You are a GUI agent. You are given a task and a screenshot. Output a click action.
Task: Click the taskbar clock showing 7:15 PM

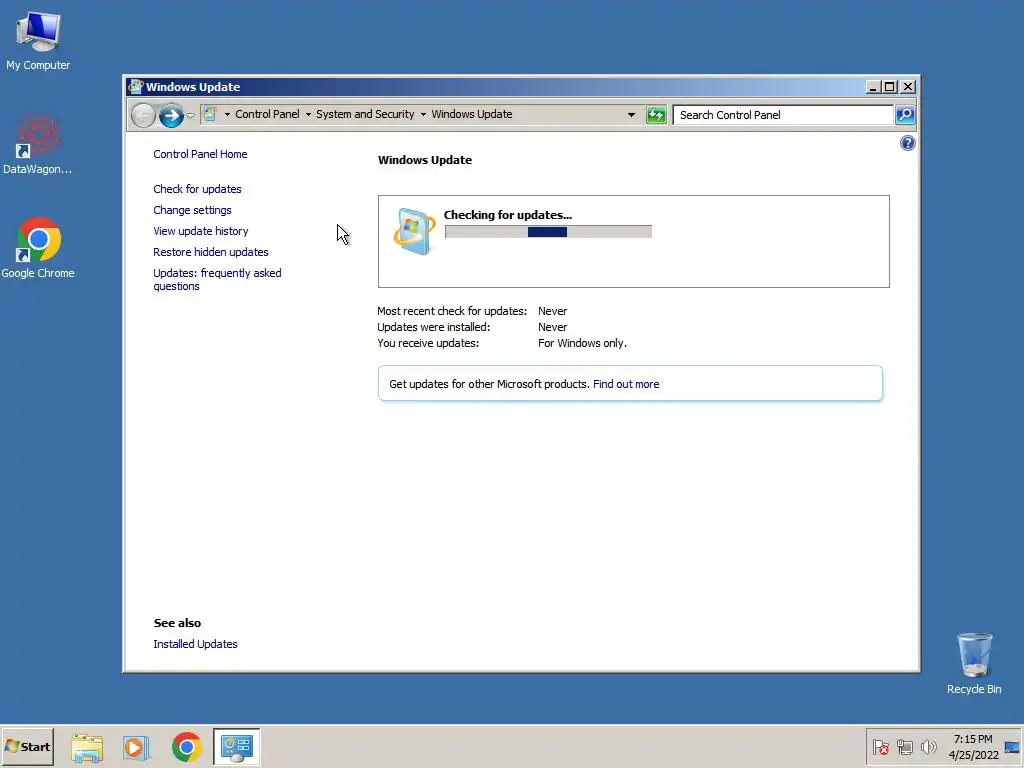coord(973,747)
